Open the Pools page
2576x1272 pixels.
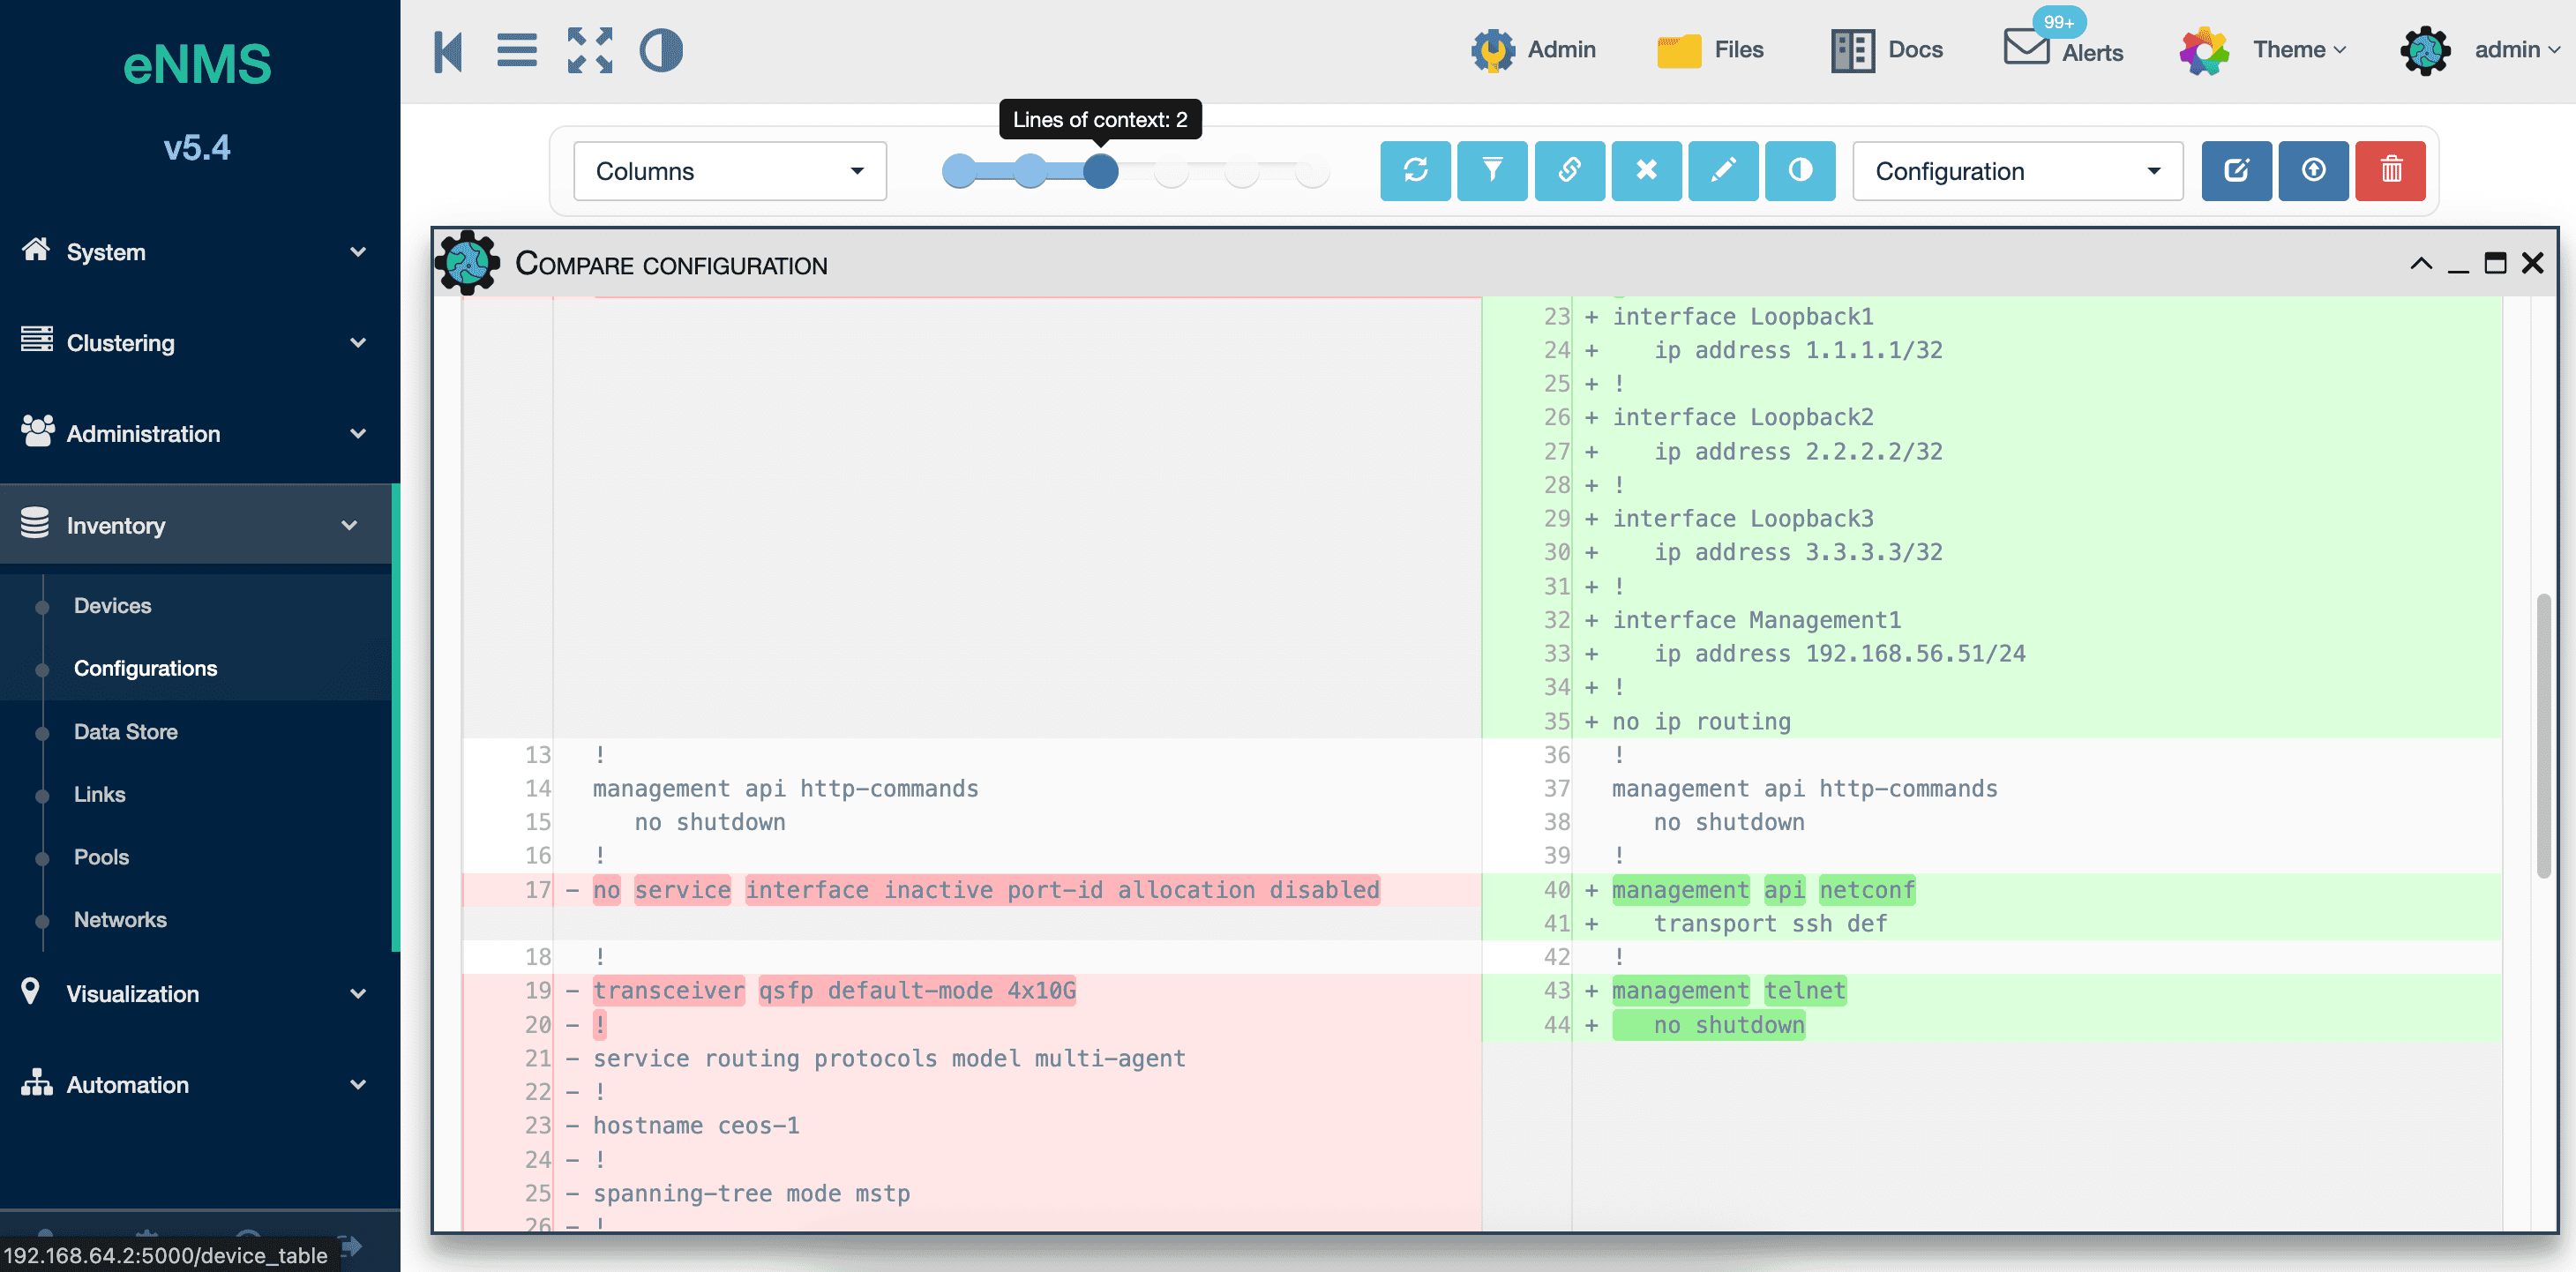101,857
